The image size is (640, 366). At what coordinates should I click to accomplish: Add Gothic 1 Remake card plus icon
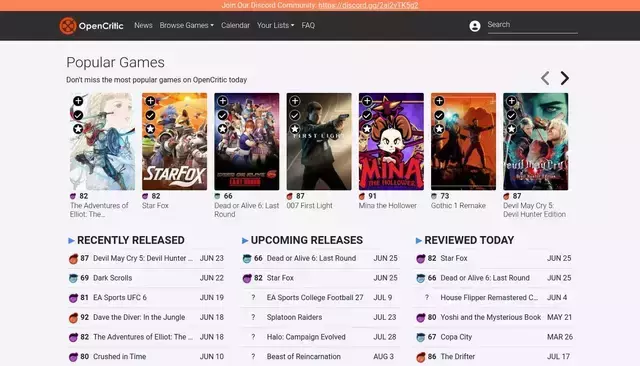click(439, 101)
